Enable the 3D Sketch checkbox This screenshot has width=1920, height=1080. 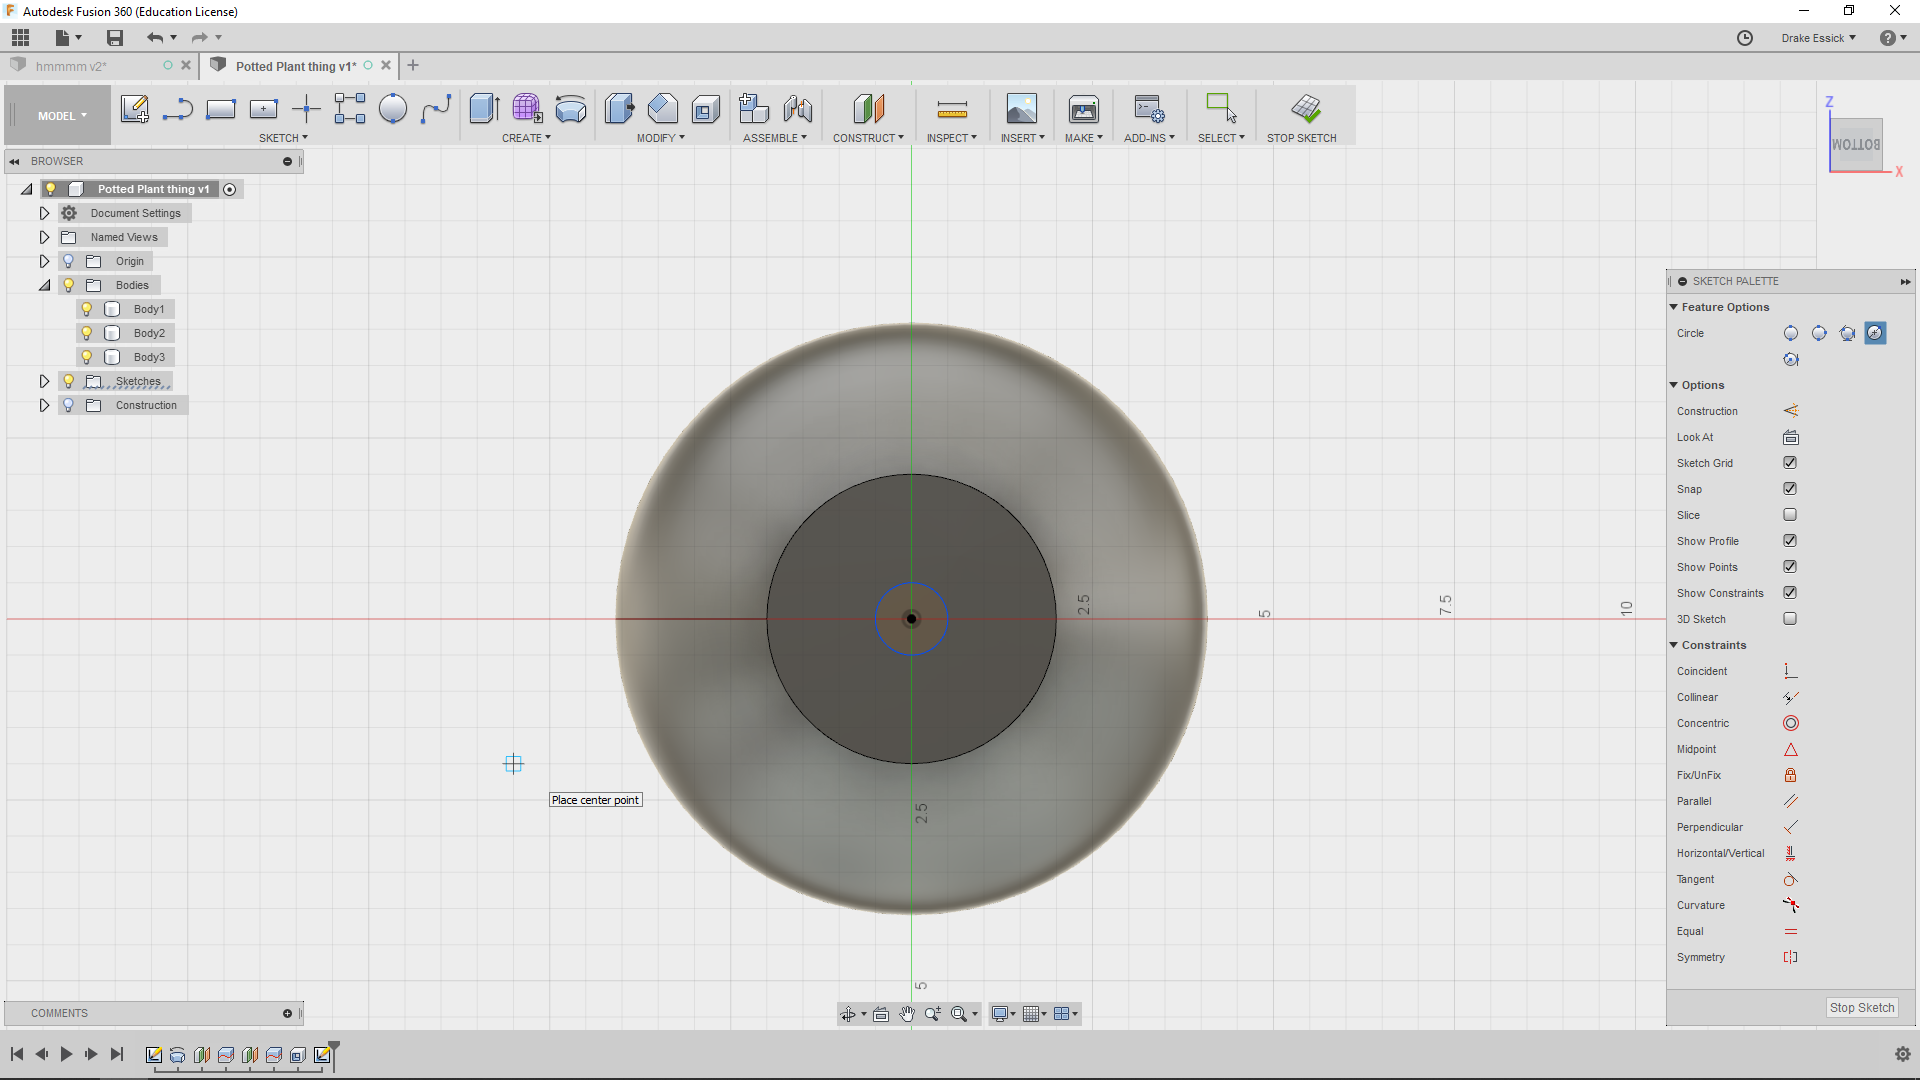[1790, 619]
